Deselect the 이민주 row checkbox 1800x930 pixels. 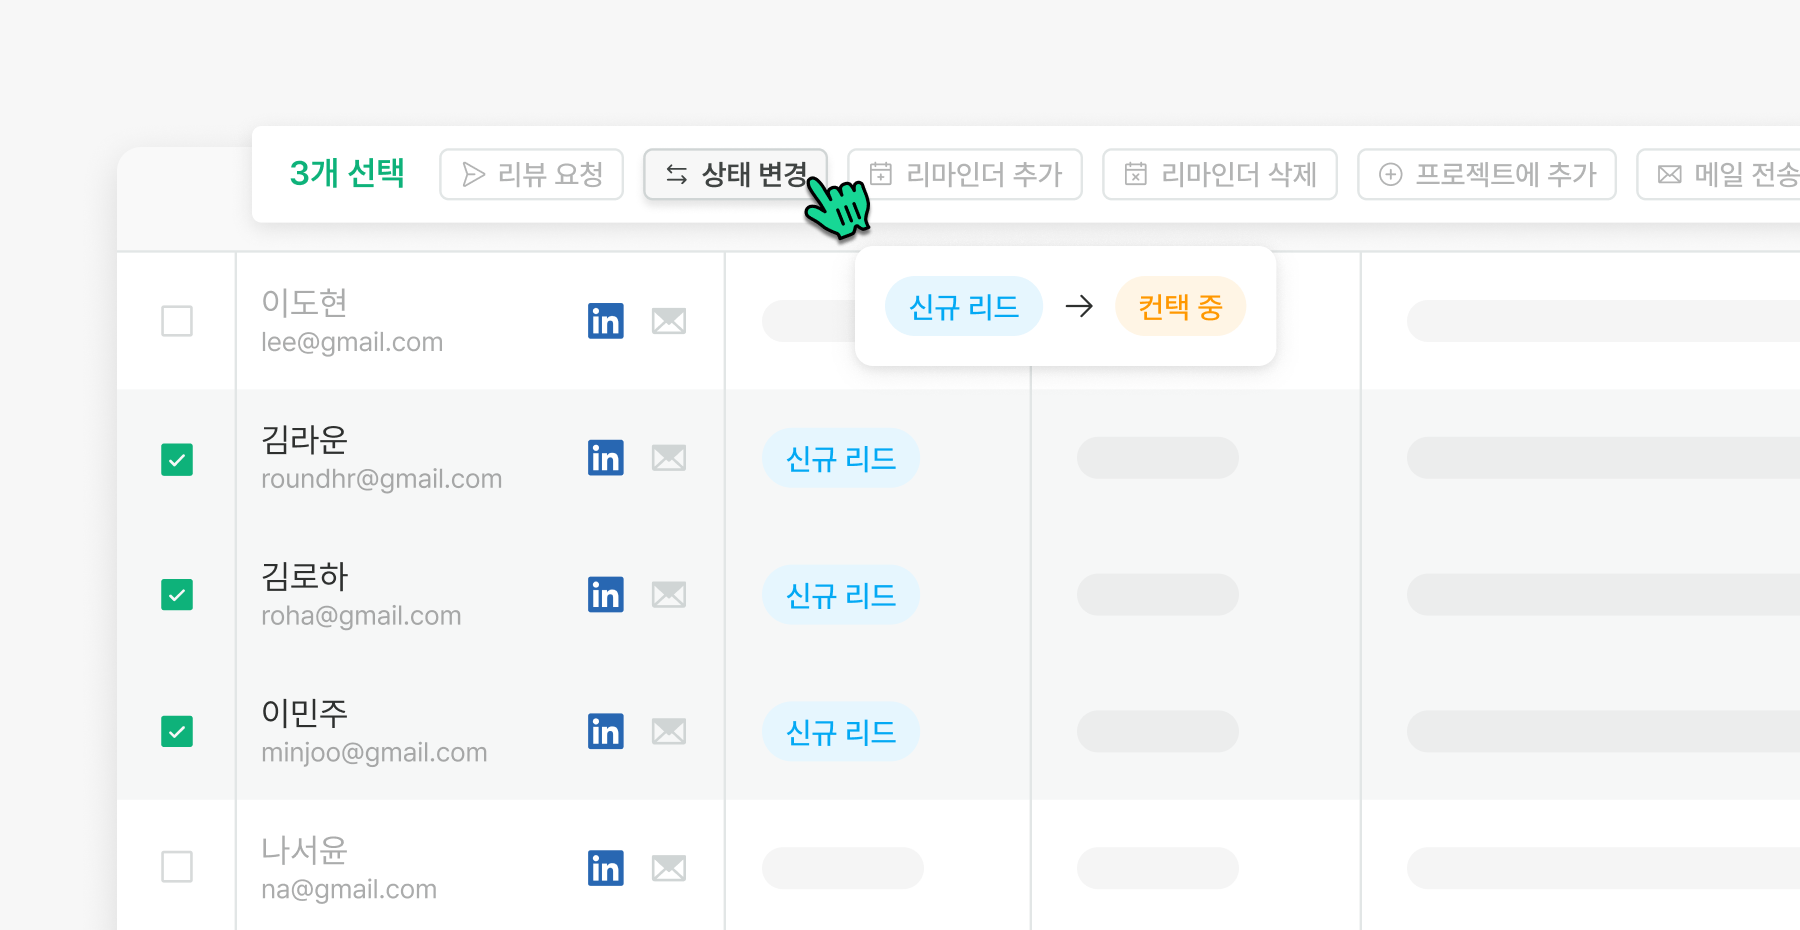(x=177, y=732)
